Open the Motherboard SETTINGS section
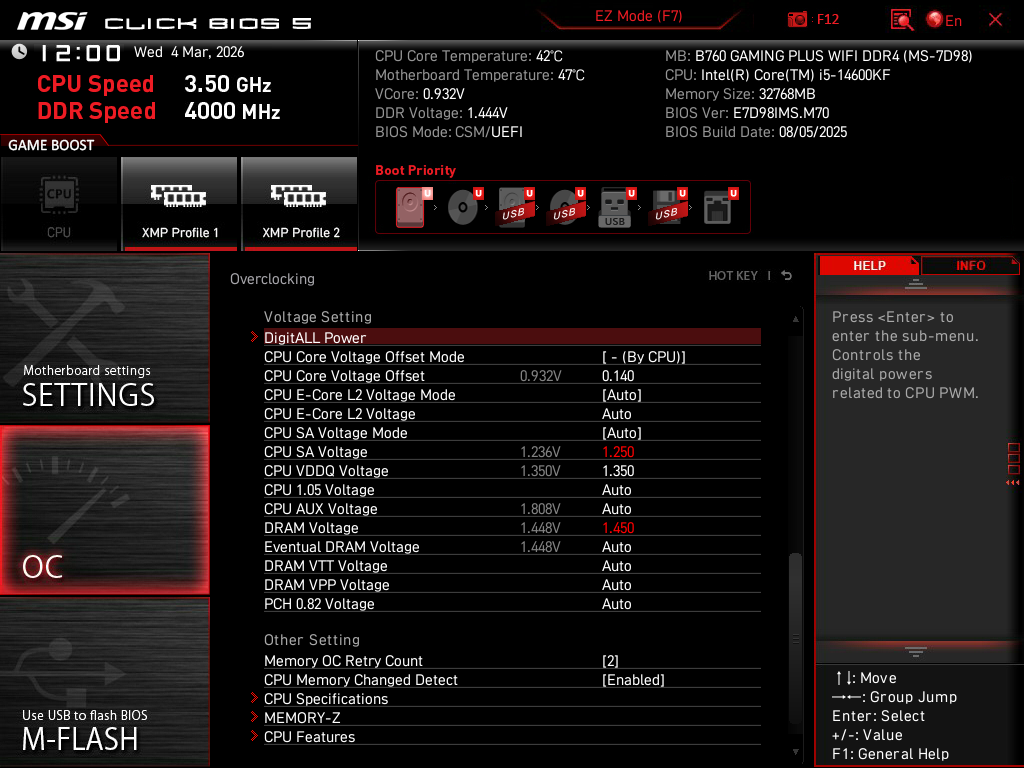The height and width of the screenshot is (768, 1024). coord(104,338)
